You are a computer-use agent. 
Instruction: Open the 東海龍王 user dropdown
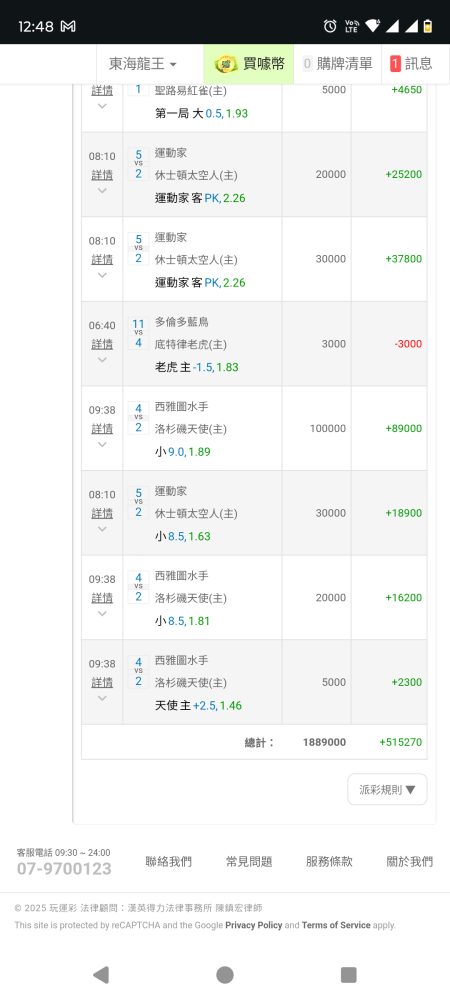(143, 64)
